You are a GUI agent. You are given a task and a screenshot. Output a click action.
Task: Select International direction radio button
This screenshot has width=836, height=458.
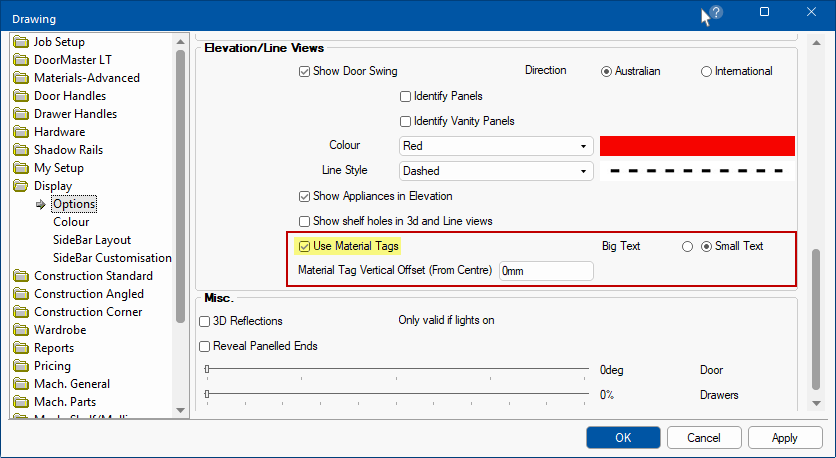(x=706, y=72)
